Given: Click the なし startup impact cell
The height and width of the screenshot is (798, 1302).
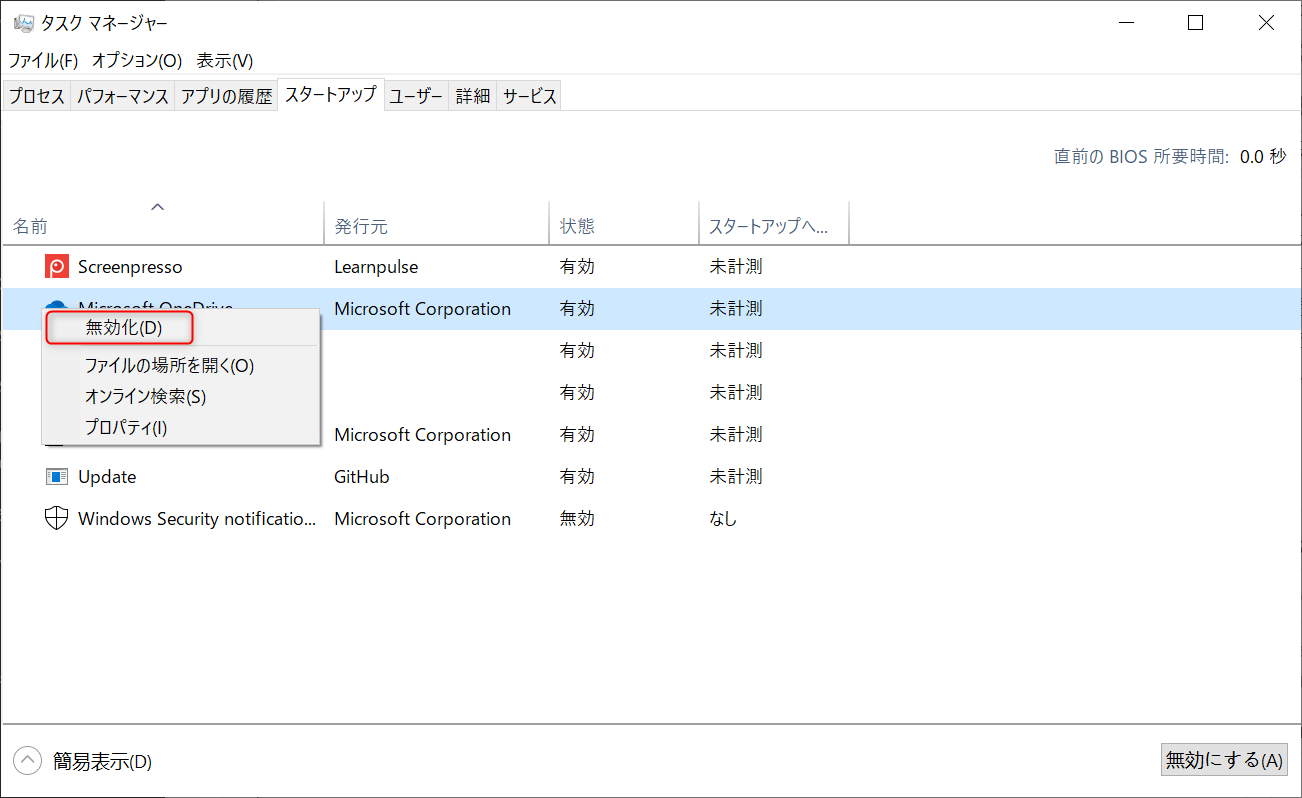Looking at the screenshot, I should click(x=723, y=519).
